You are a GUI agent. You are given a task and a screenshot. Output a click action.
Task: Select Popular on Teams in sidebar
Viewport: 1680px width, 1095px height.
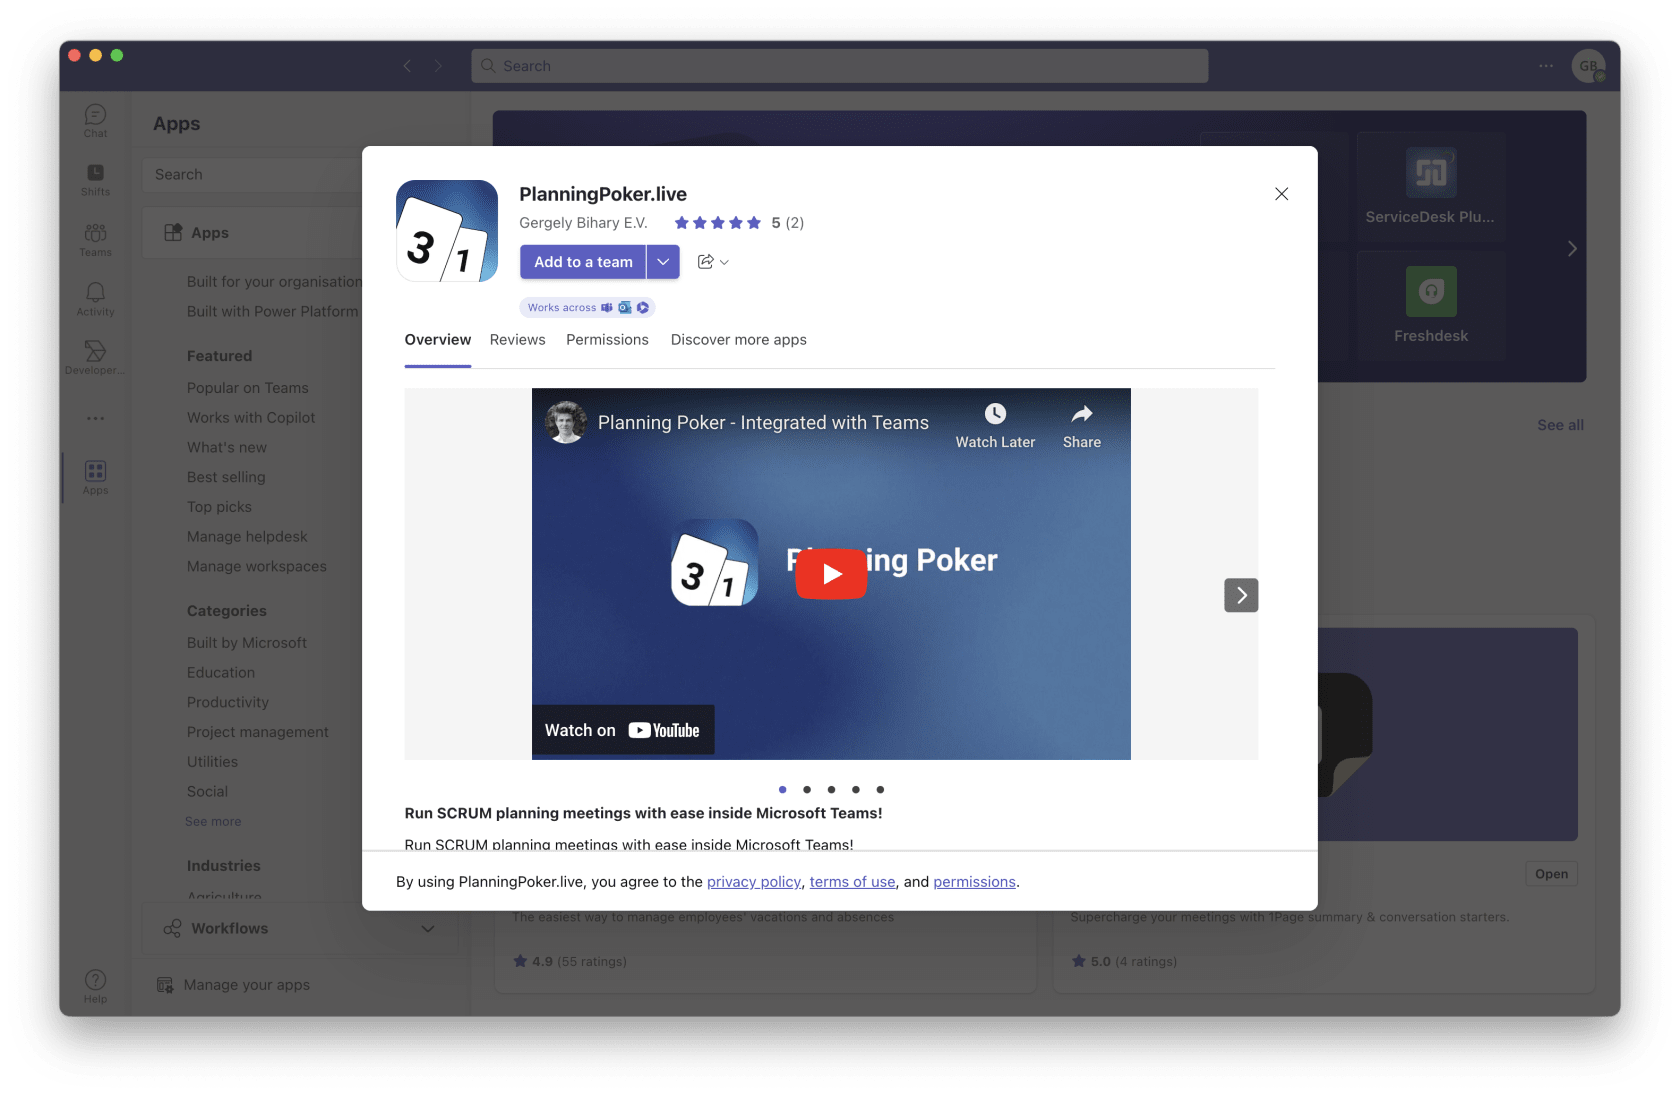(x=248, y=388)
